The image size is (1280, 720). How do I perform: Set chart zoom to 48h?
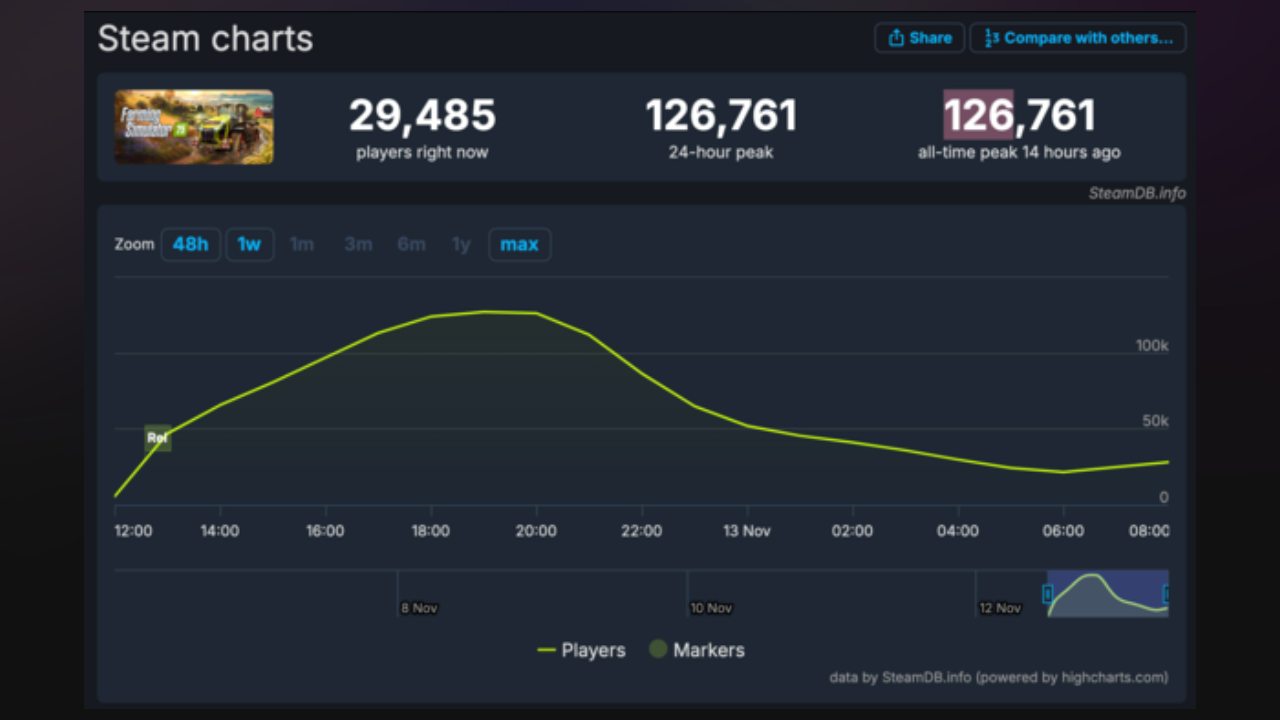coord(190,244)
